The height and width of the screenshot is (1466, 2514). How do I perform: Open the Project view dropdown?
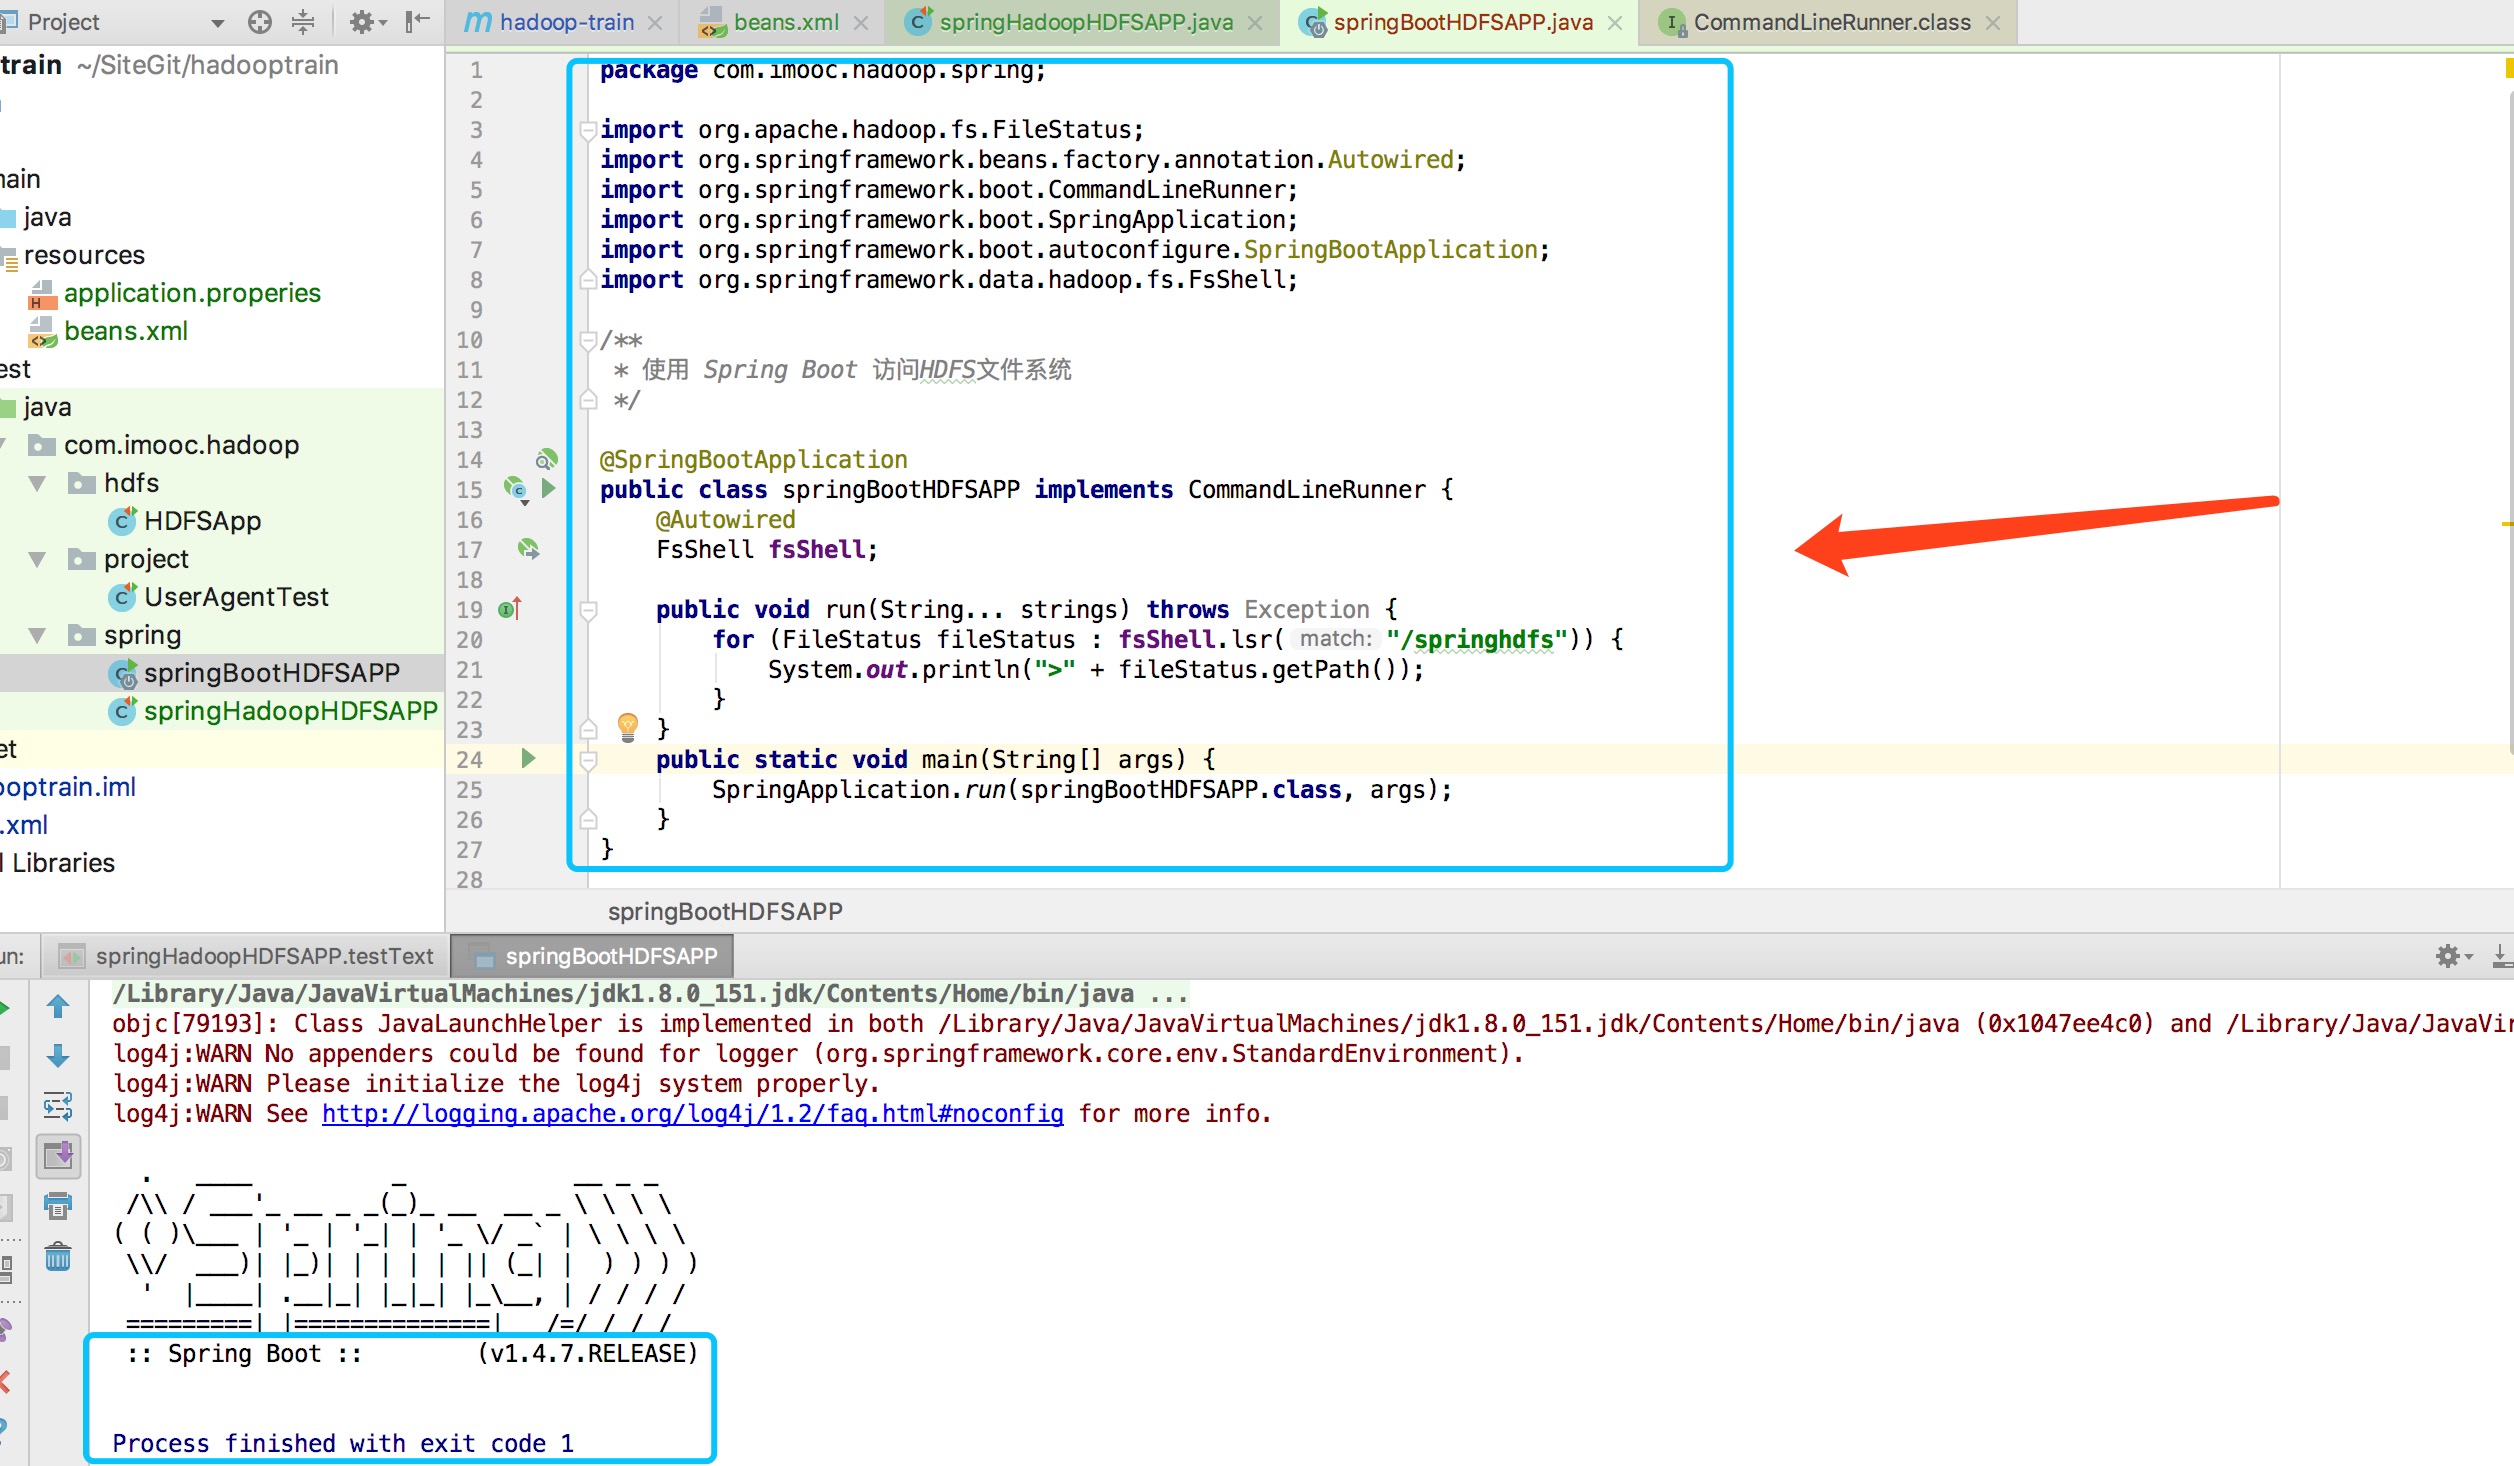218,23
